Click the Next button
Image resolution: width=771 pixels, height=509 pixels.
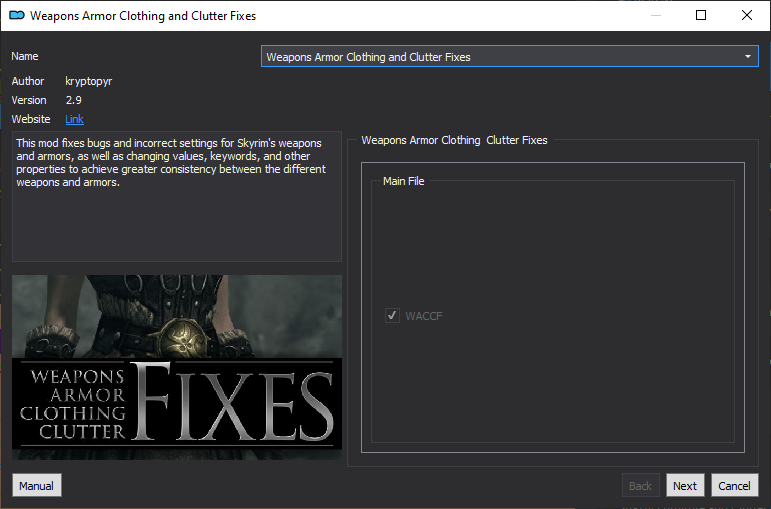(685, 485)
